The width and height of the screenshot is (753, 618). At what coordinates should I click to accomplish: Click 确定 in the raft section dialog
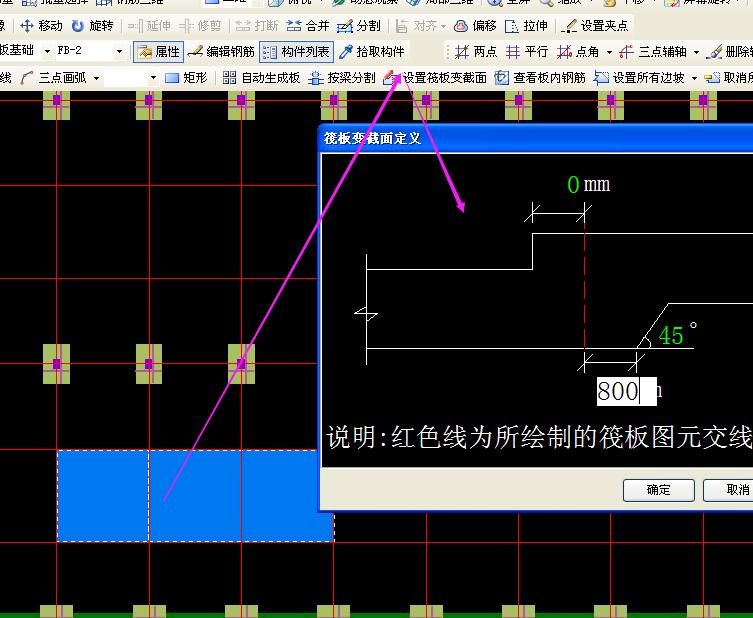pyautogui.click(x=658, y=490)
